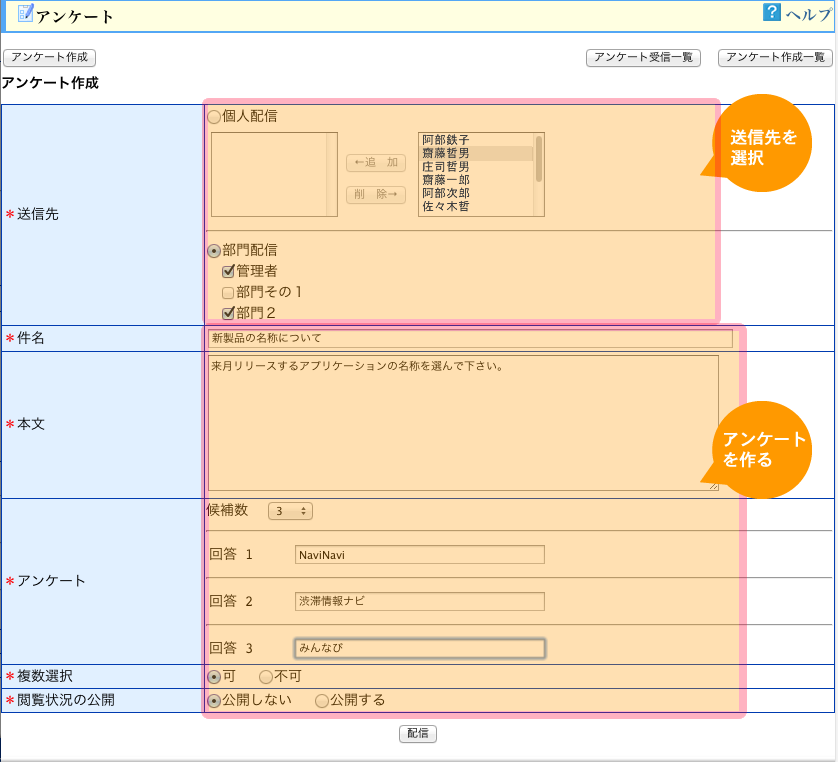Select the 部門配信 radio button
Image resolution: width=838 pixels, height=762 pixels.
(214, 251)
